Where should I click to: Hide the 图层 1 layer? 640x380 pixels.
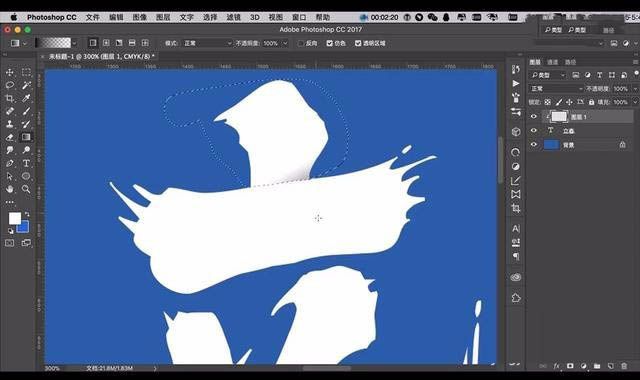click(533, 117)
